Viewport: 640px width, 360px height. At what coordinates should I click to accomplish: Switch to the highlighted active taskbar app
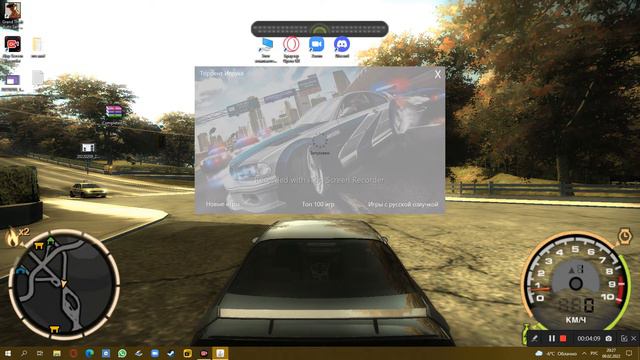(220, 353)
